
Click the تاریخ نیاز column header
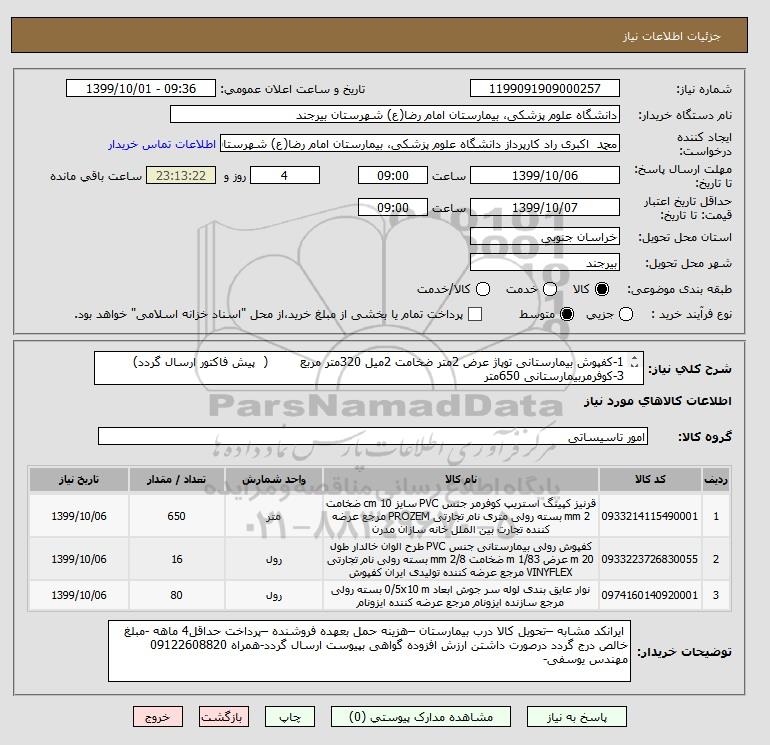tap(79, 479)
